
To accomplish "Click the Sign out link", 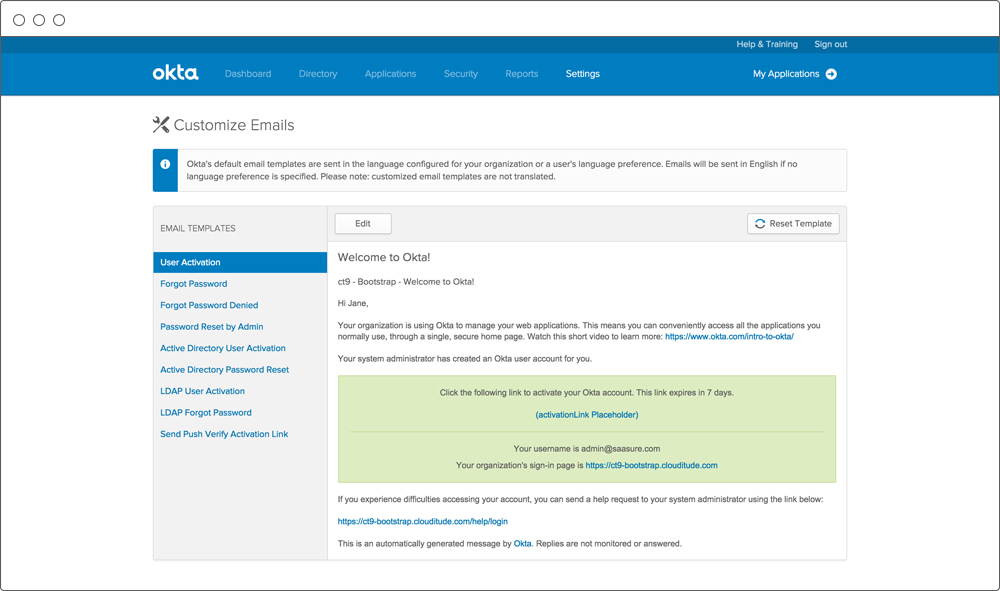I will pyautogui.click(x=830, y=44).
